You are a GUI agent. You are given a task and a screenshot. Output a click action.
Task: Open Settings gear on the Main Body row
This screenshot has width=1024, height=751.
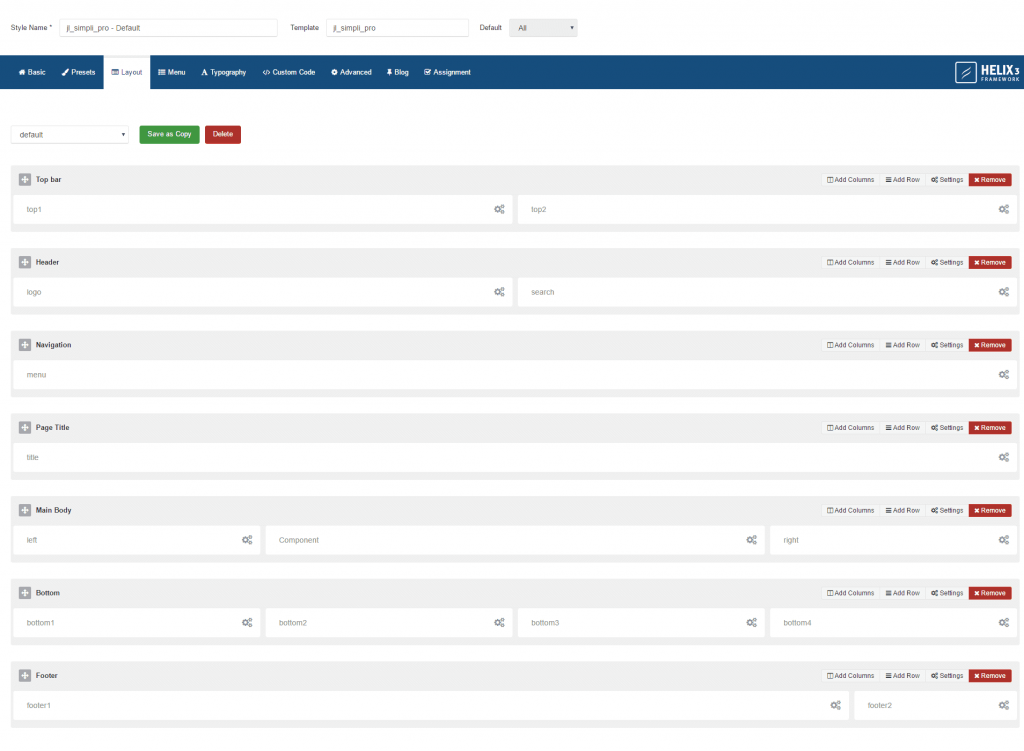coord(945,510)
